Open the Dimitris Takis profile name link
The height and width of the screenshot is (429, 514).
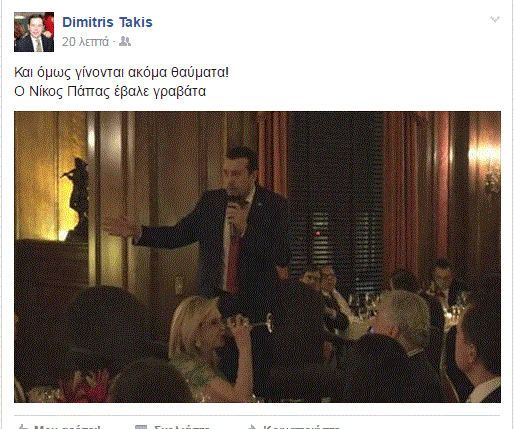[107, 22]
